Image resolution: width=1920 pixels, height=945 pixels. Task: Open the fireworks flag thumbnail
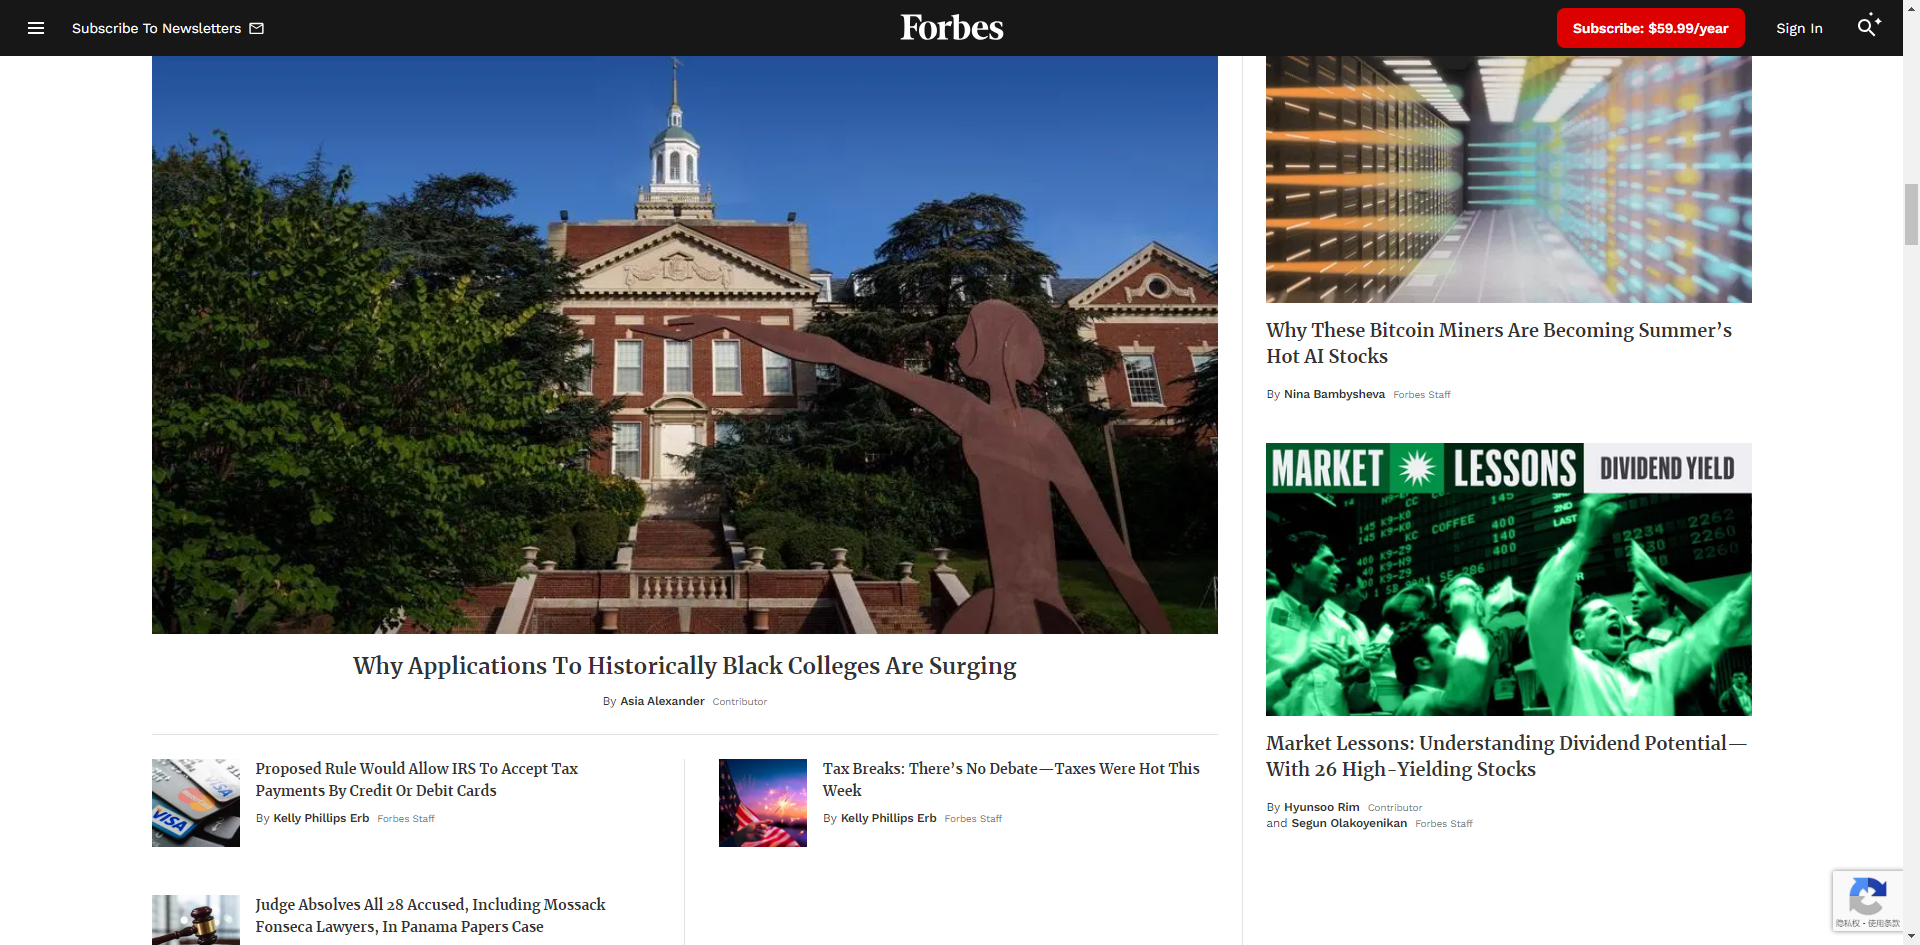[763, 803]
